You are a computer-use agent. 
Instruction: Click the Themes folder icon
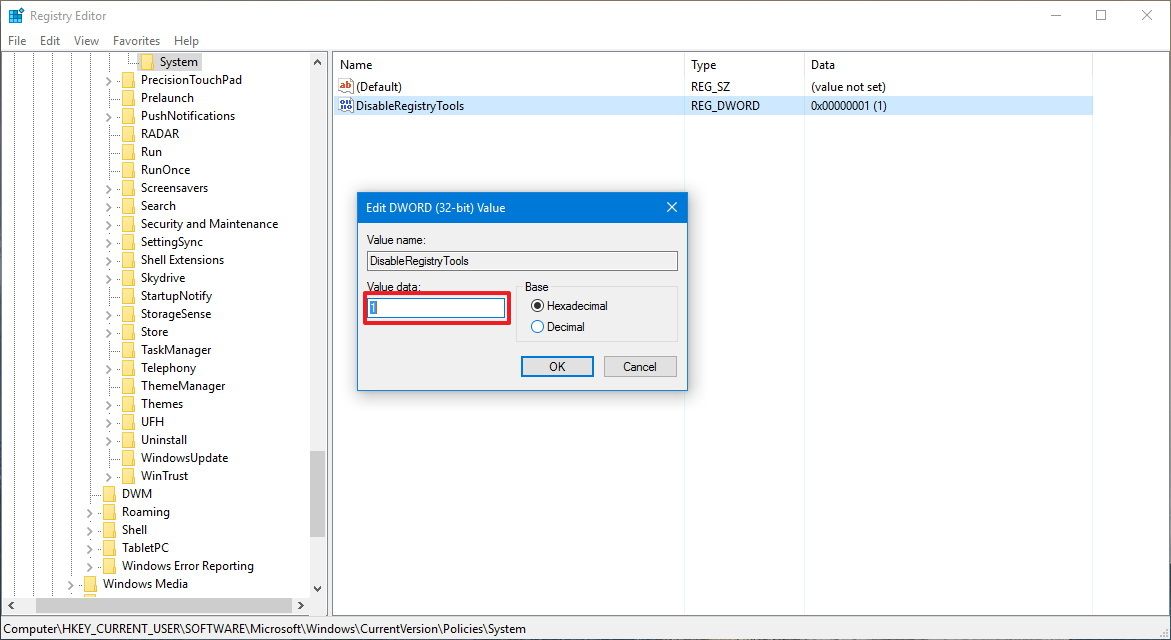tap(129, 403)
